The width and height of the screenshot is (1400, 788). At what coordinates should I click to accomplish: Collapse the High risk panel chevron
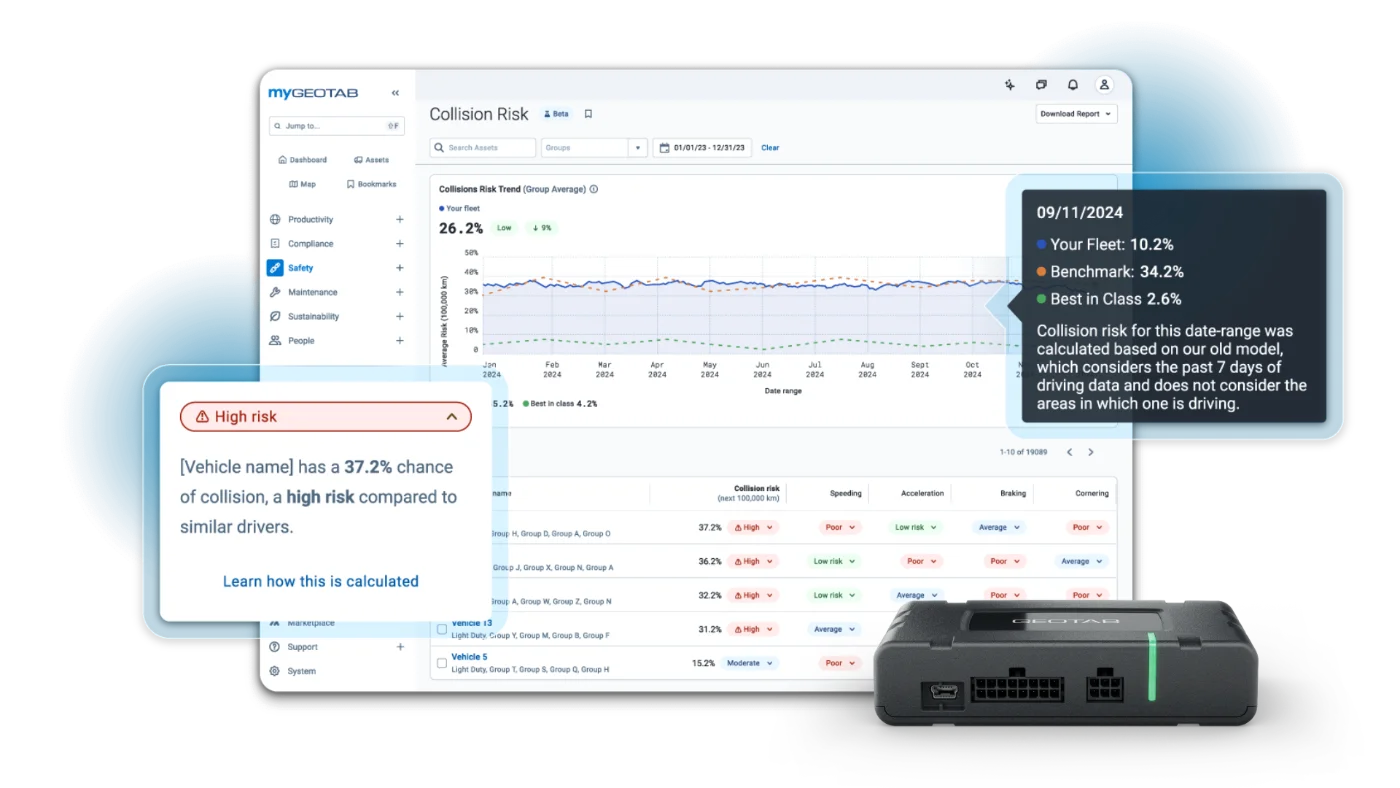click(452, 417)
